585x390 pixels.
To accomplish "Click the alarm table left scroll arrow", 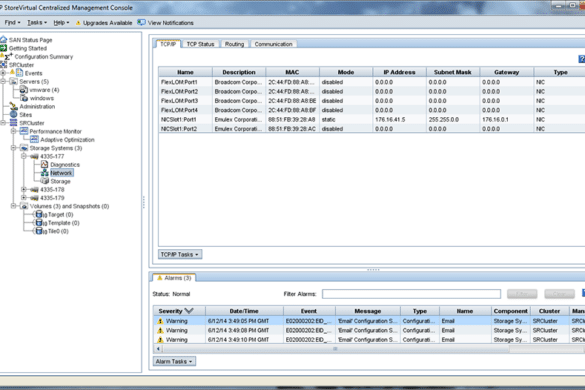I will [x=158, y=349].
